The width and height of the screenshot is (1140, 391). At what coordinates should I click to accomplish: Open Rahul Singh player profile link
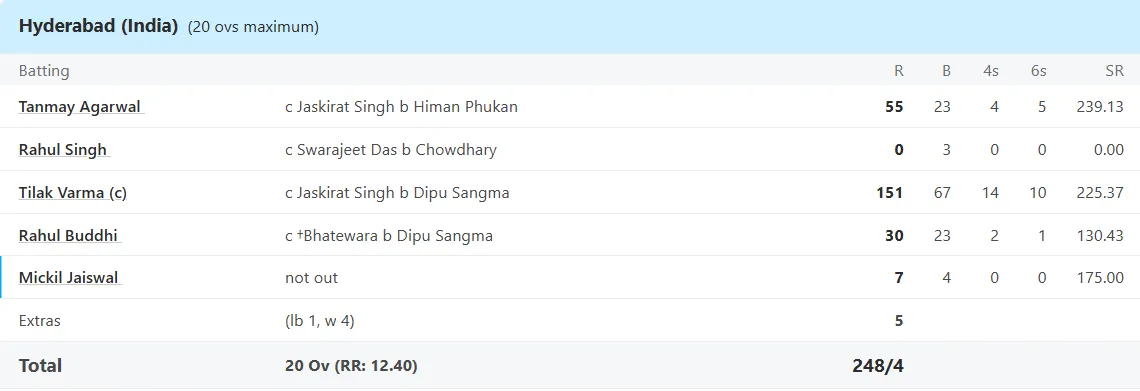[63, 150]
